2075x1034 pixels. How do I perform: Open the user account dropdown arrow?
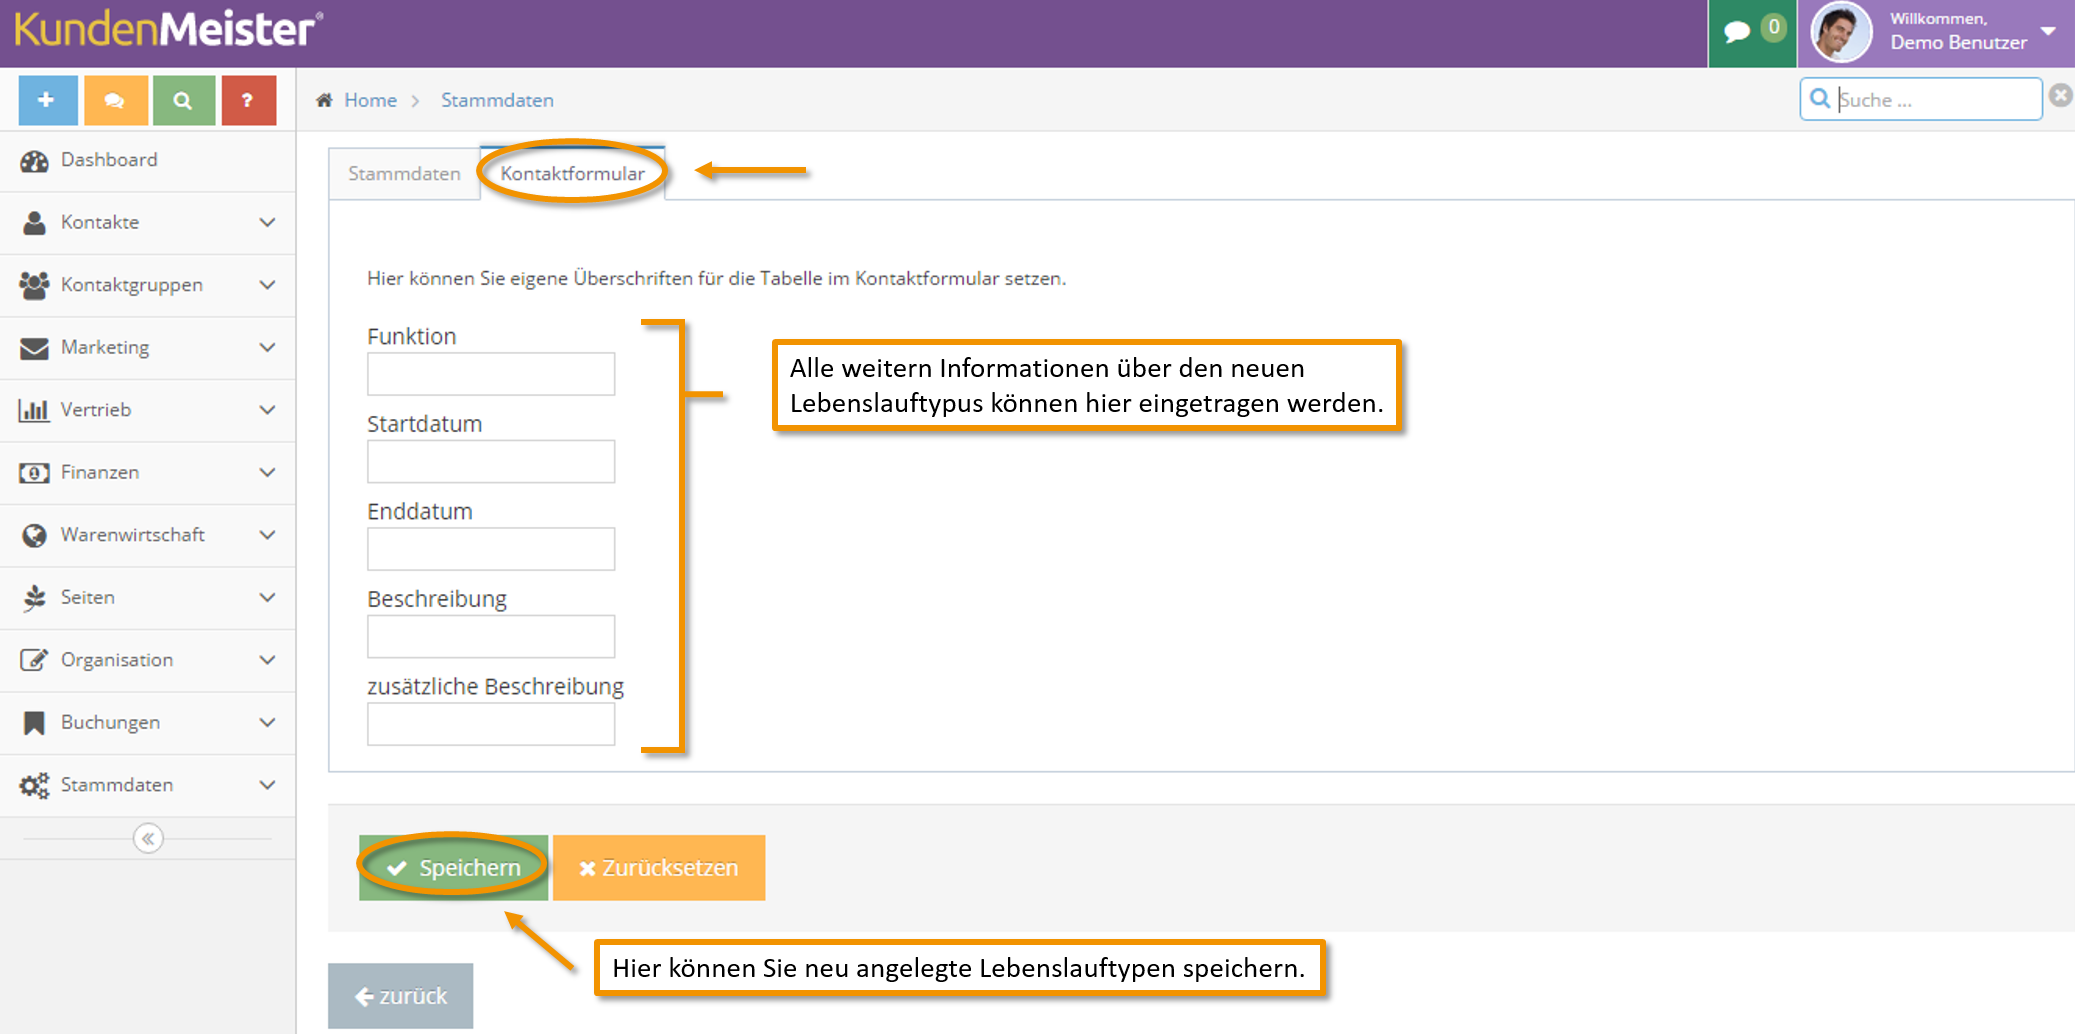2048,31
